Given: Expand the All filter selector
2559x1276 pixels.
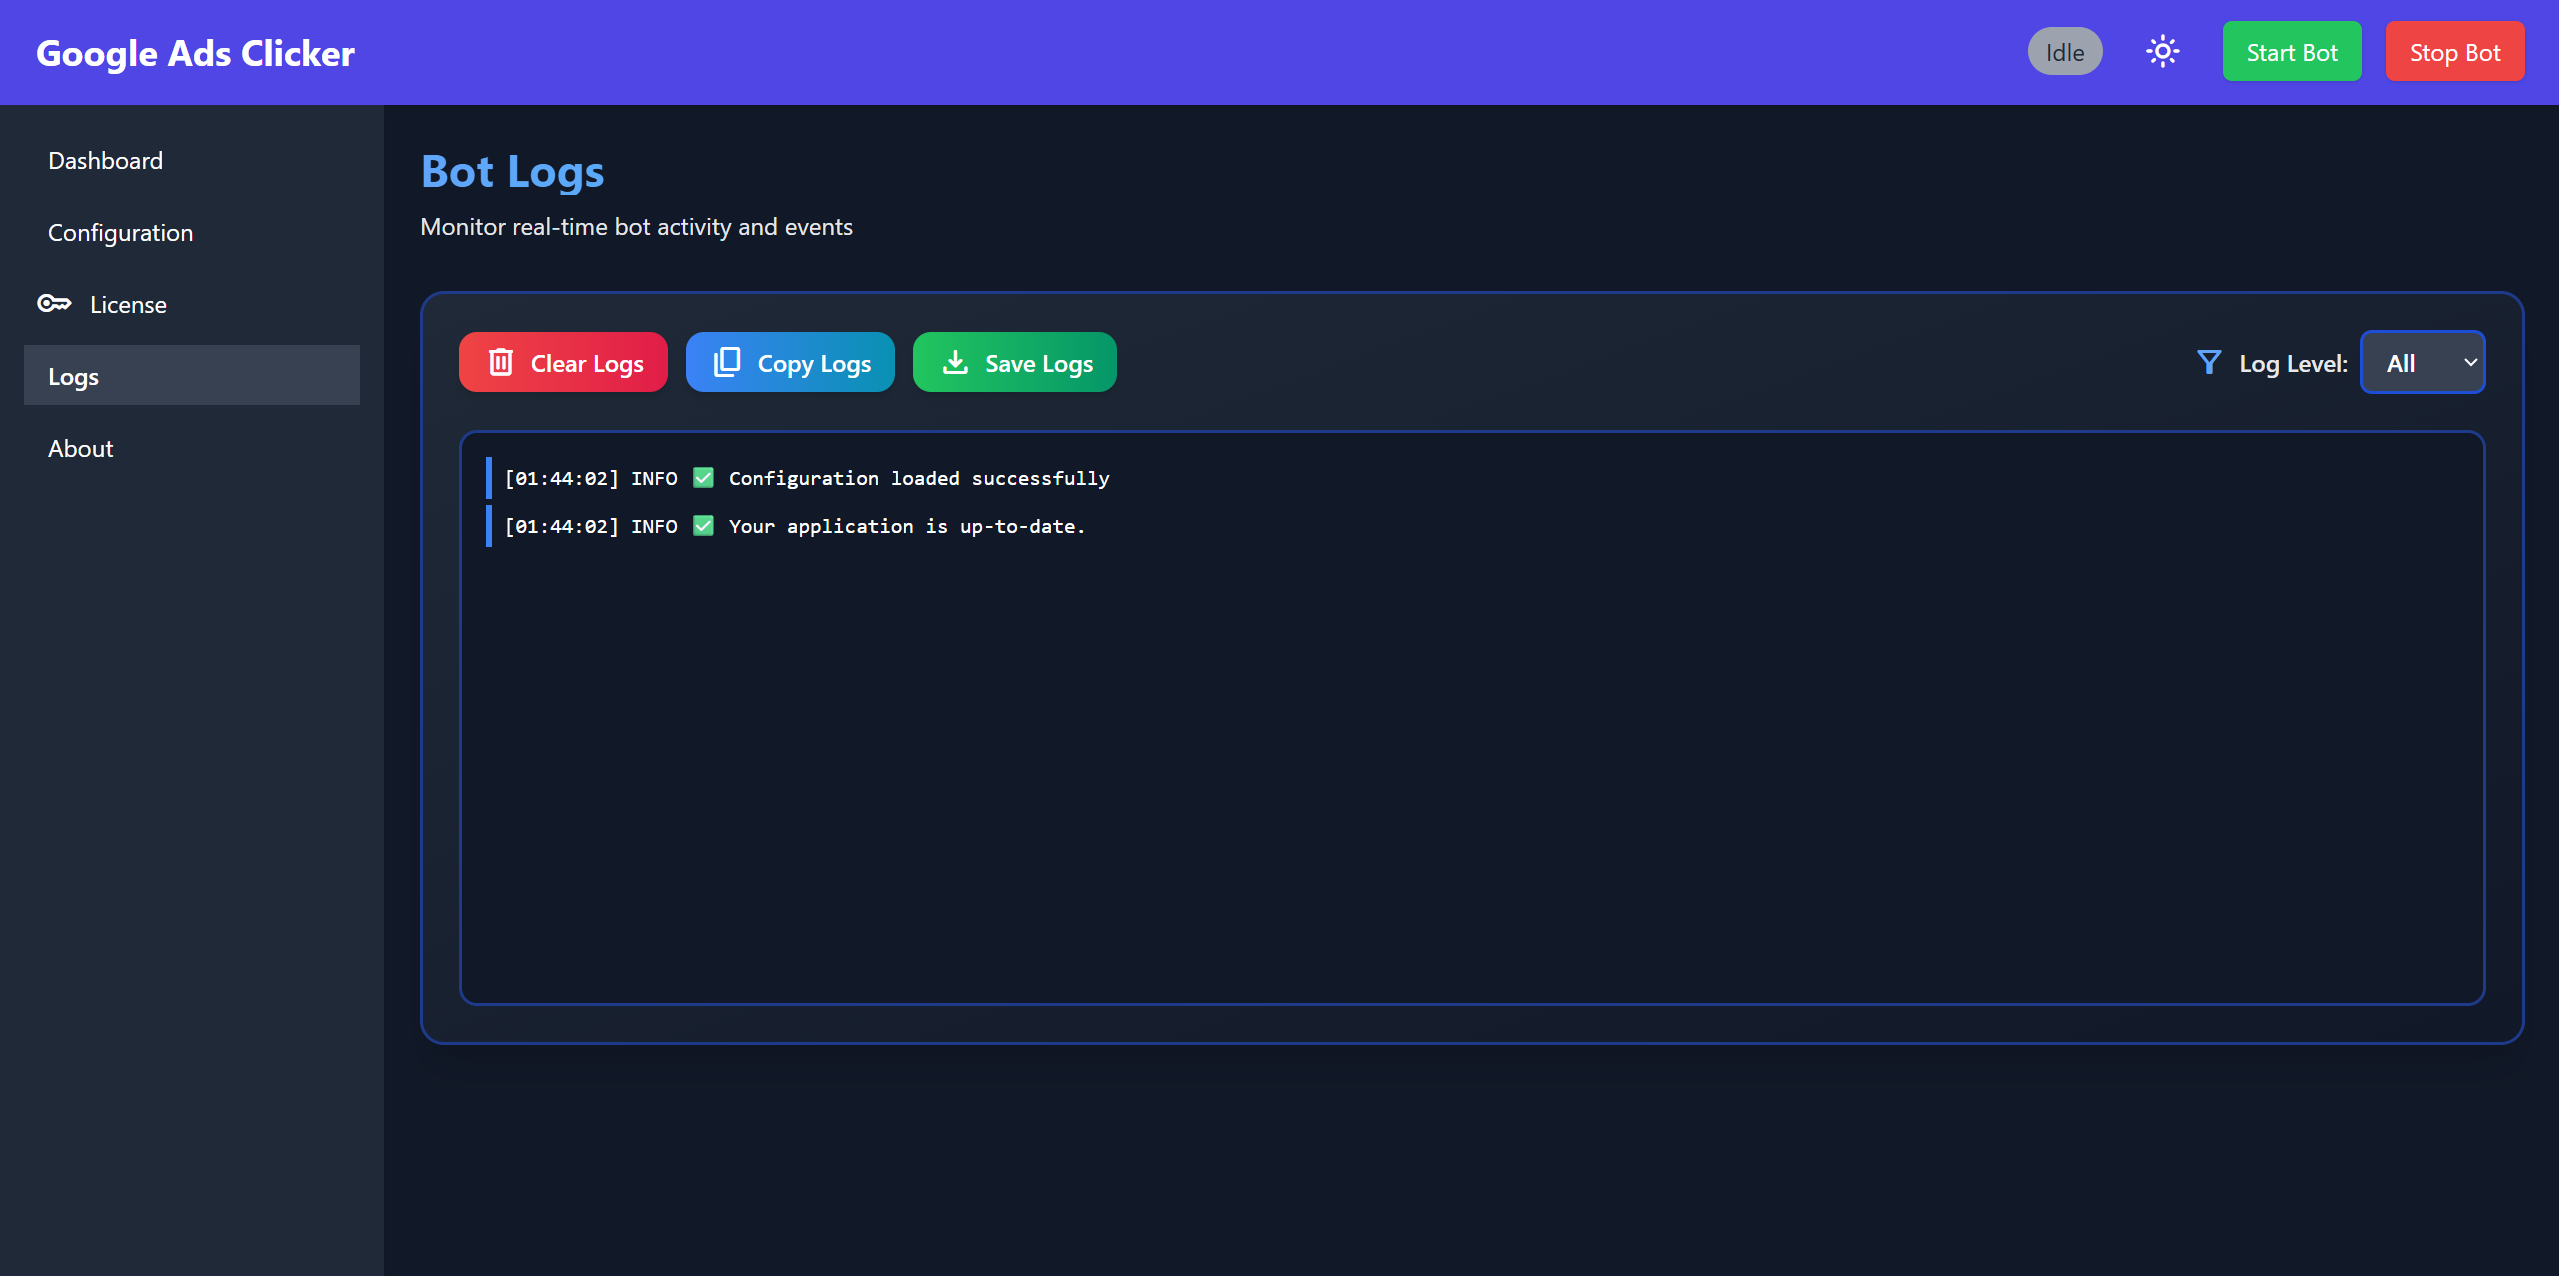Looking at the screenshot, I should [2421, 362].
